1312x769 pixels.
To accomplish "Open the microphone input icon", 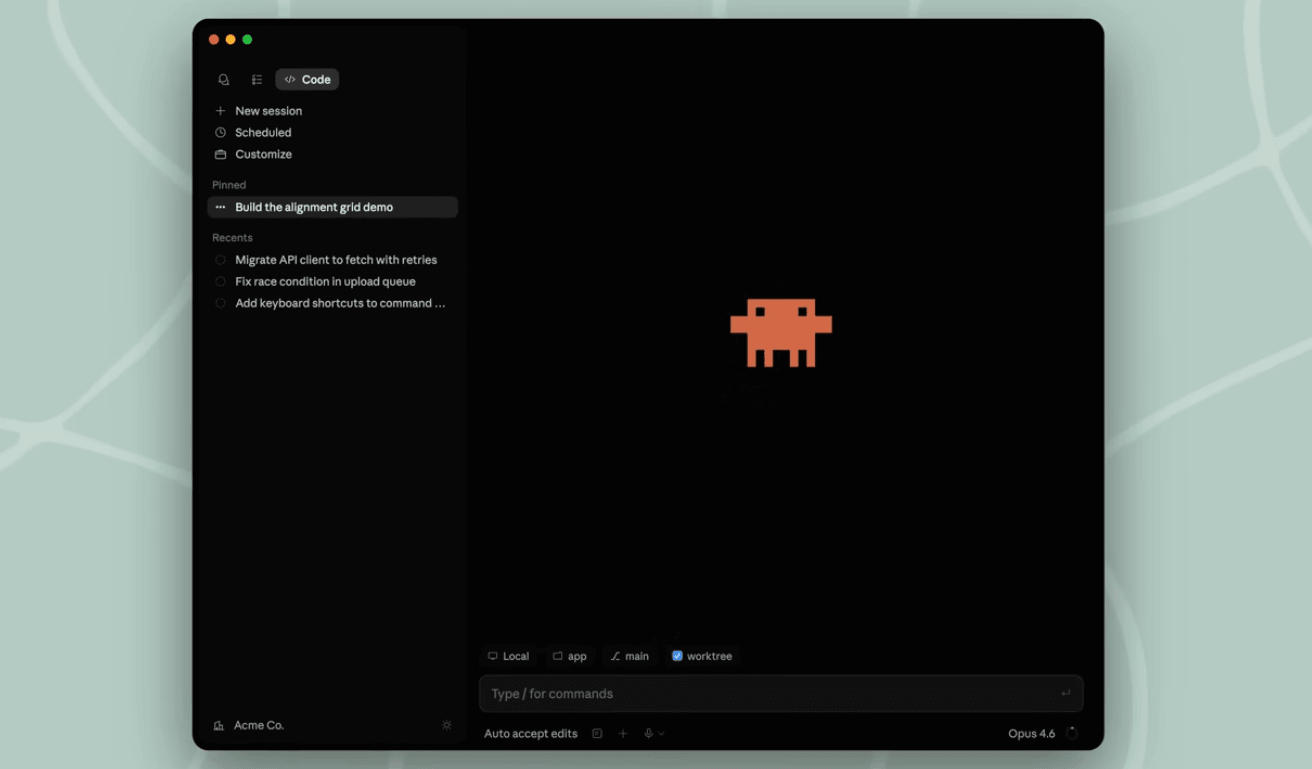I will click(649, 733).
